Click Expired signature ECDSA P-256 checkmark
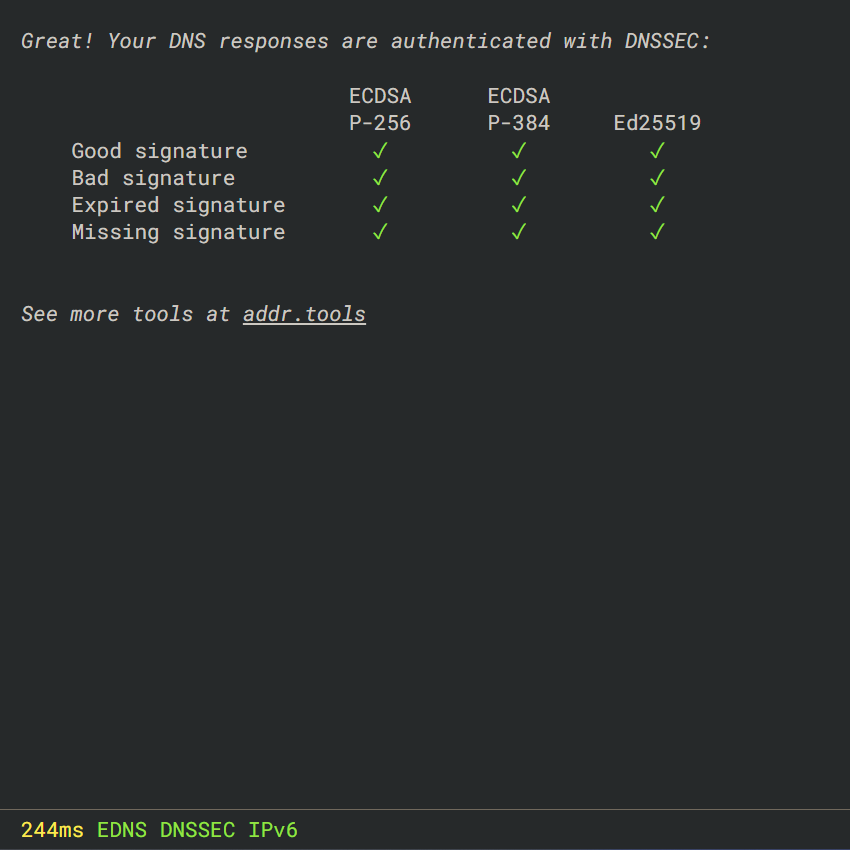This screenshot has width=850, height=850. click(x=380, y=205)
